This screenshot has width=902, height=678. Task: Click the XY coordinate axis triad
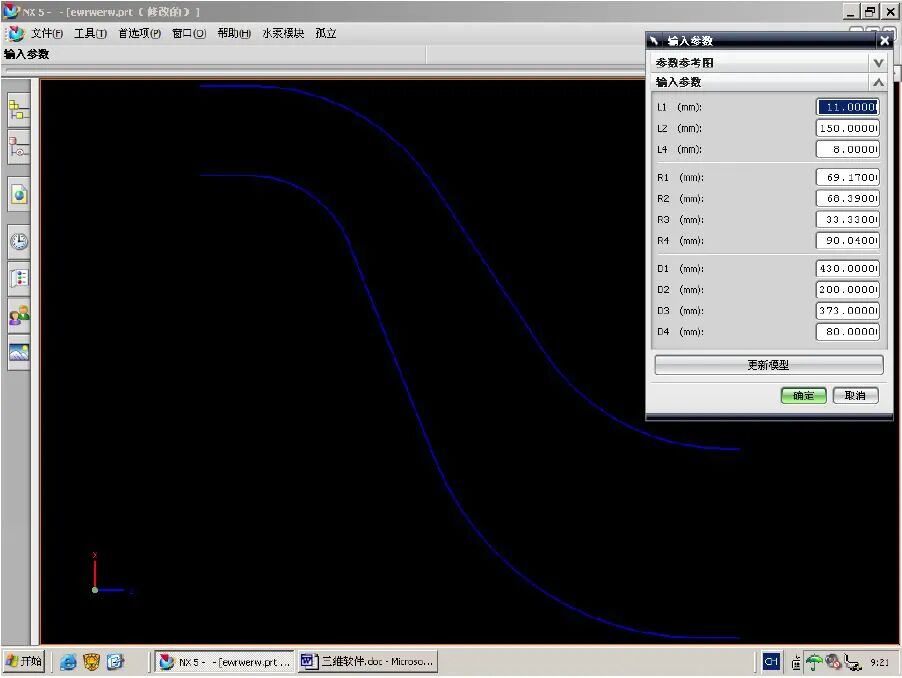click(x=112, y=572)
